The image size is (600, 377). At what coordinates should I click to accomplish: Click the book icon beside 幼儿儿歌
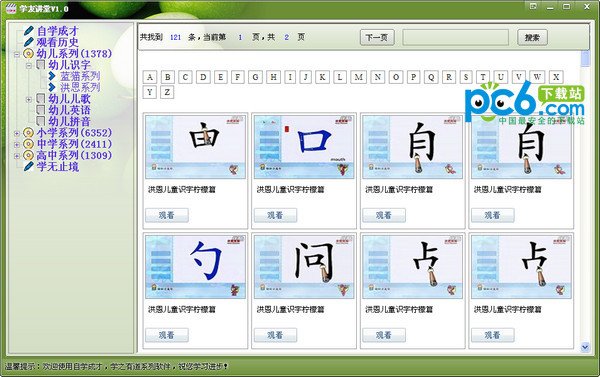coord(41,99)
